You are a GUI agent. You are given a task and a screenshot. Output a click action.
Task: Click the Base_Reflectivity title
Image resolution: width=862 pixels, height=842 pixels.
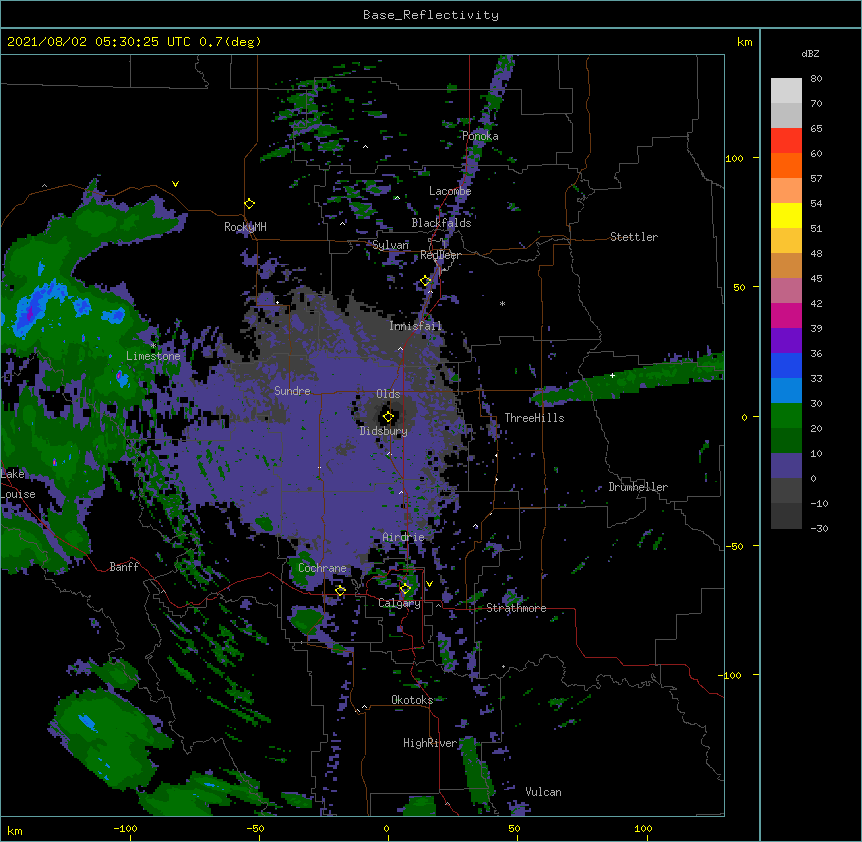pos(431,15)
